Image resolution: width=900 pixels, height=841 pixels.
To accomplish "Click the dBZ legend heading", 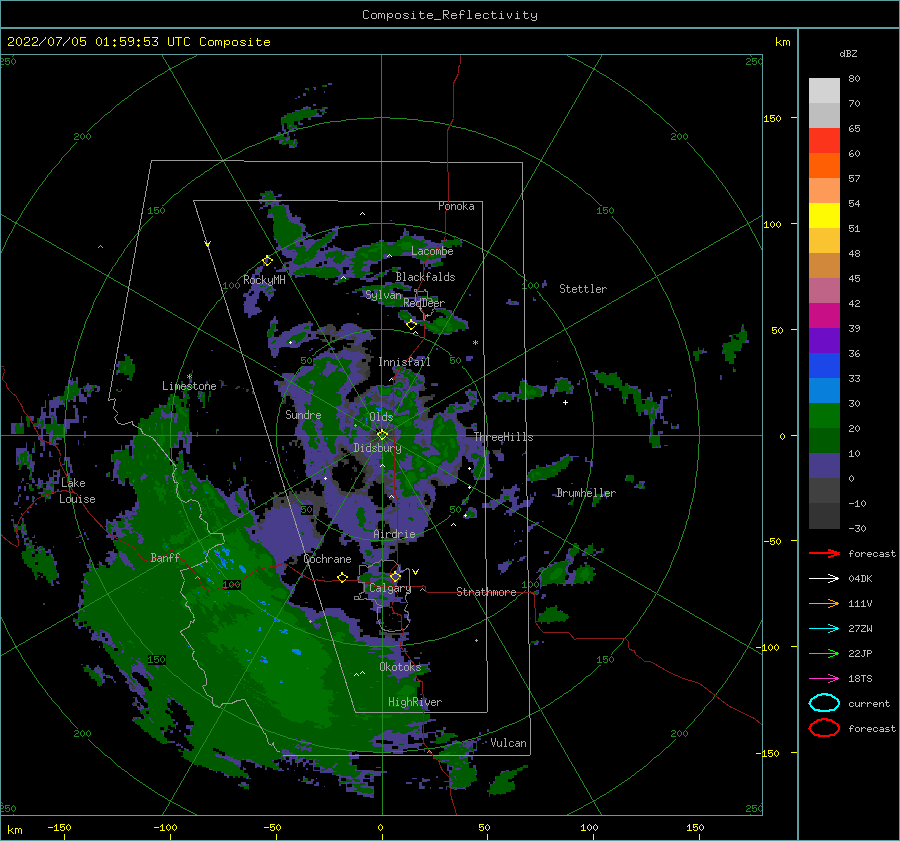I will click(x=848, y=53).
